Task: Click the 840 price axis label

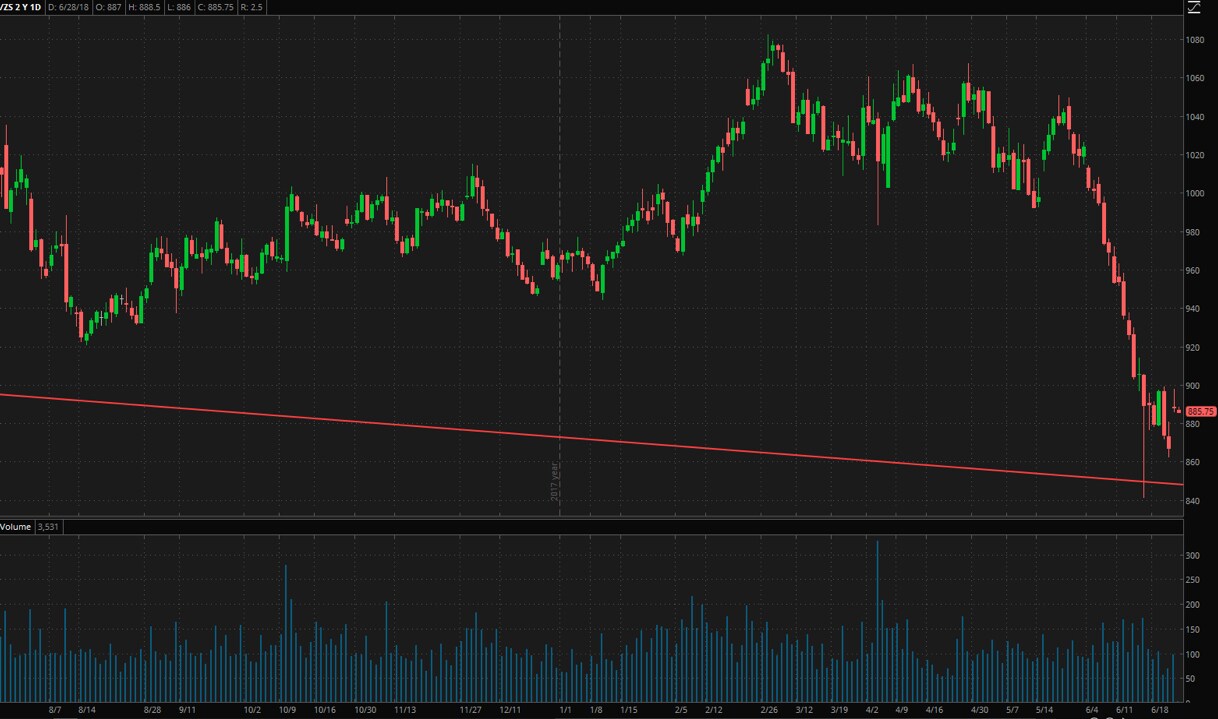Action: [1195, 501]
